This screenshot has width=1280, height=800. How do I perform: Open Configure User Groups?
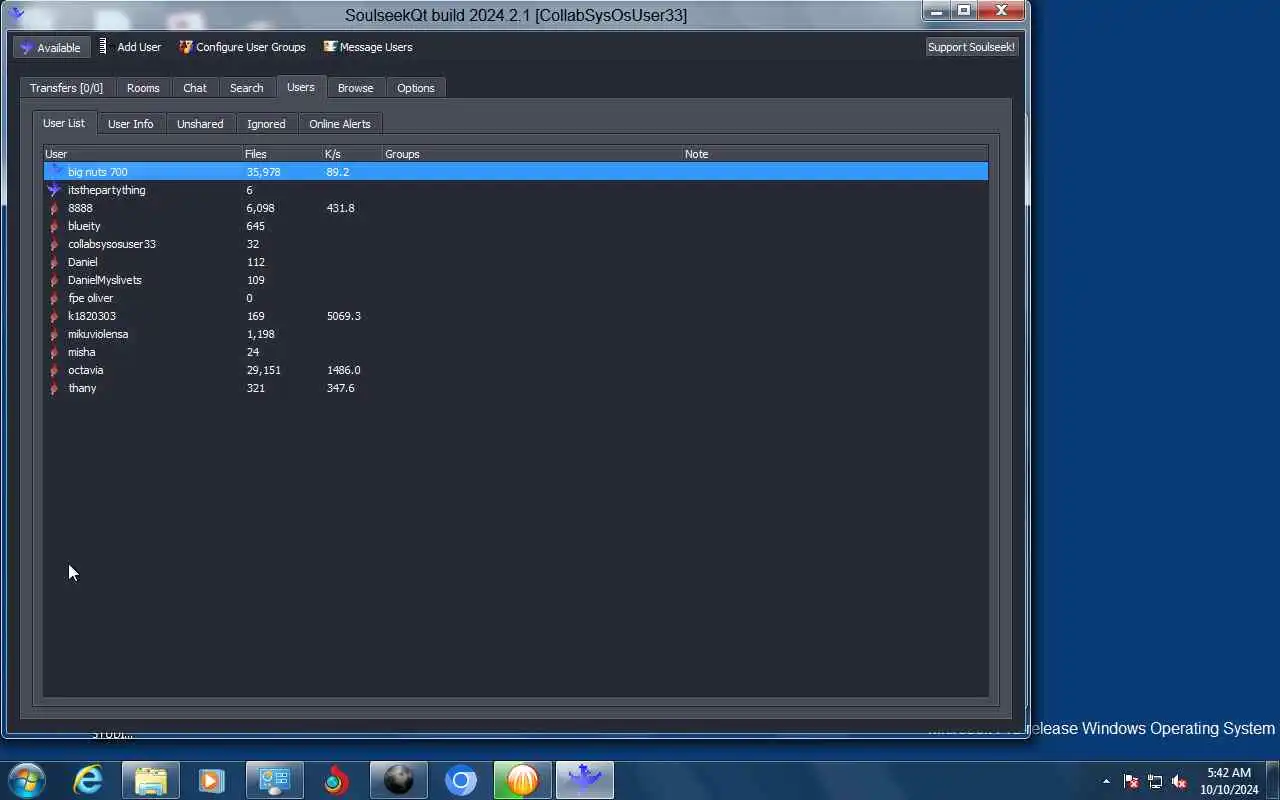pyautogui.click(x=242, y=47)
